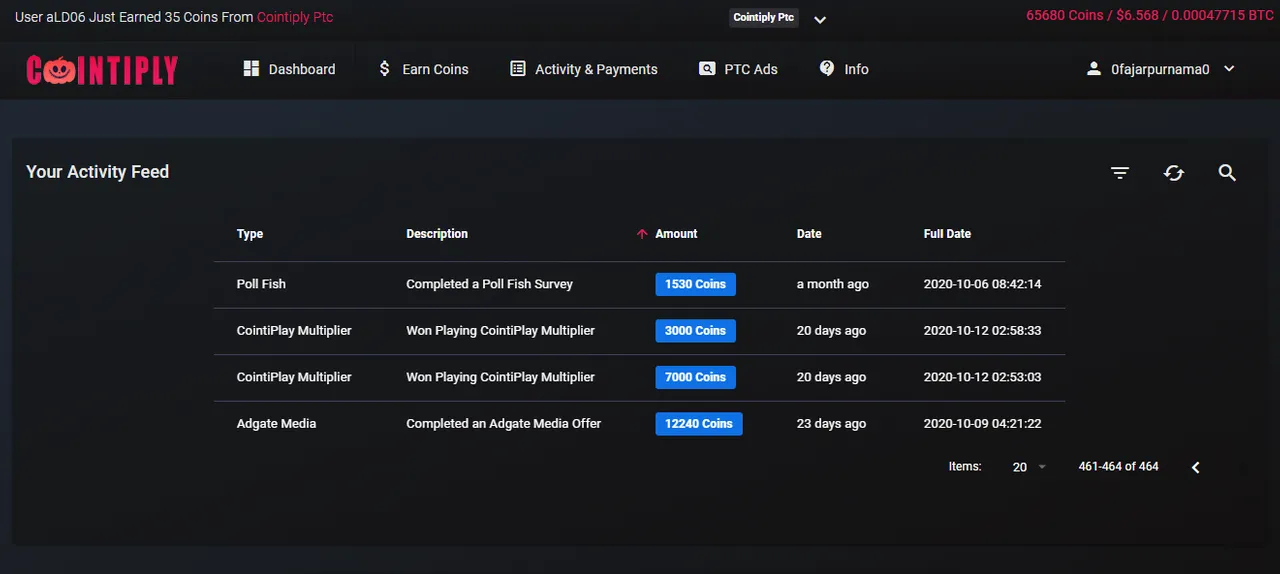Image resolution: width=1280 pixels, height=574 pixels.
Task: Click the Cointiply logo
Action: [x=102, y=69]
